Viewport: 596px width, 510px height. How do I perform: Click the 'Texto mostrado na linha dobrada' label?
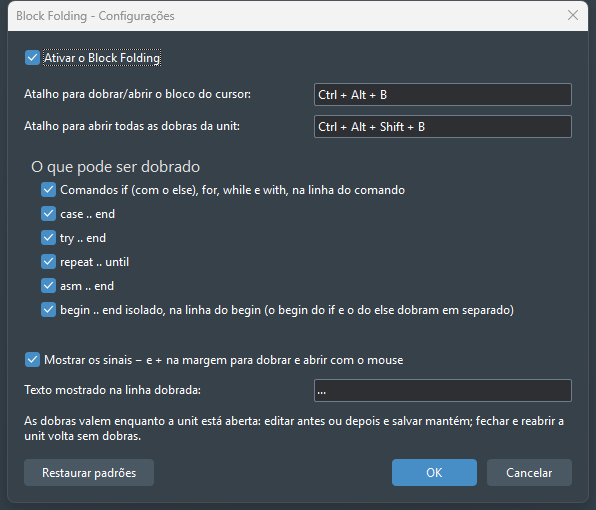(113, 390)
